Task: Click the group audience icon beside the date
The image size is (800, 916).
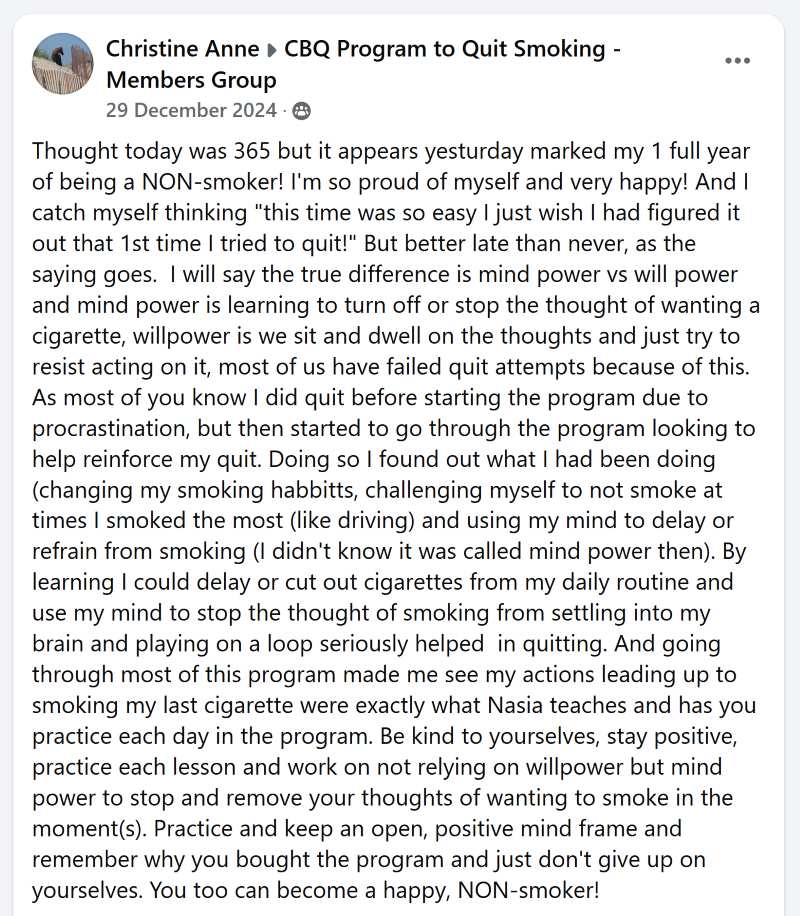Action: pos(302,111)
